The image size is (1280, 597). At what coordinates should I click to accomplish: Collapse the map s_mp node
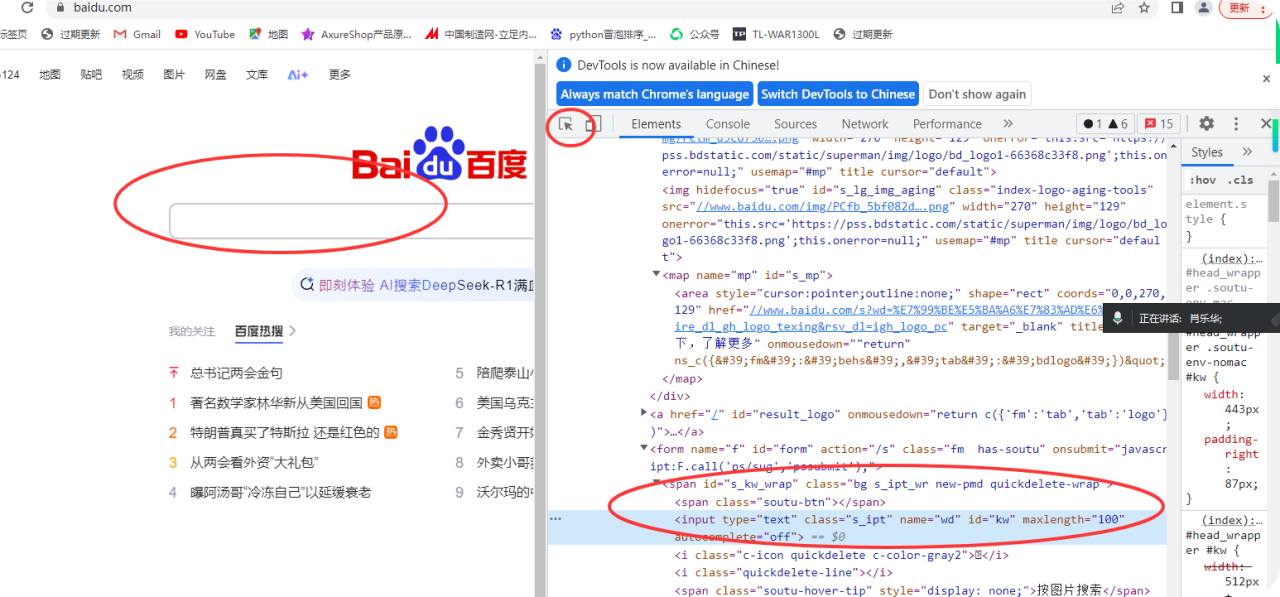[x=656, y=275]
